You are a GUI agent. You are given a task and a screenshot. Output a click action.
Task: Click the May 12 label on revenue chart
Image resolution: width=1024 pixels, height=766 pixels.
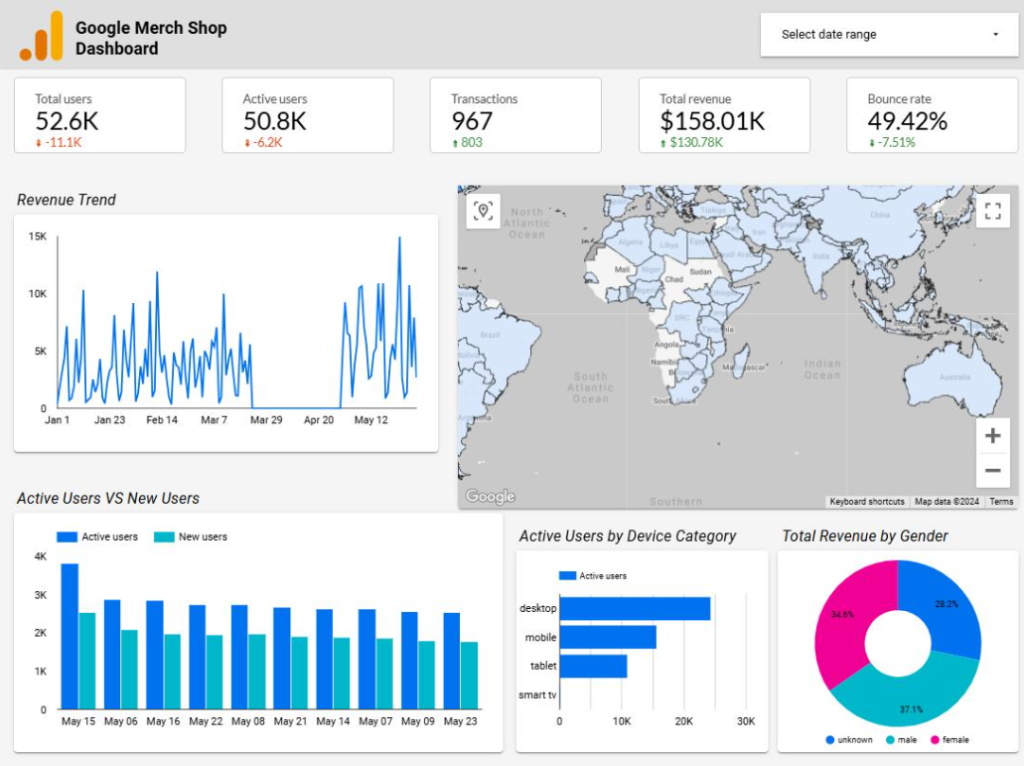(x=371, y=420)
